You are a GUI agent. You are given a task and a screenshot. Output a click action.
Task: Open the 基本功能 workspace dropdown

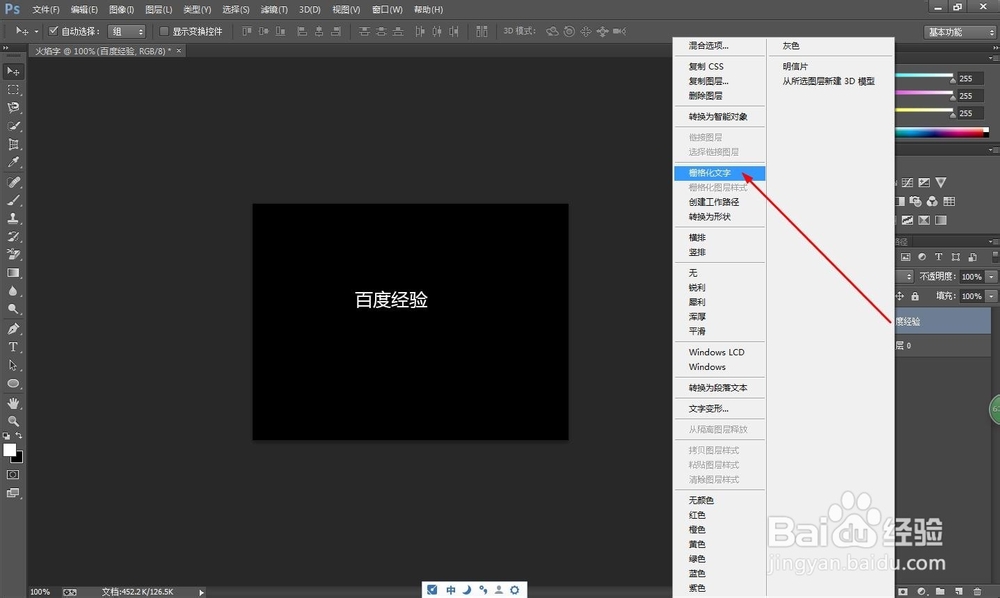(960, 32)
